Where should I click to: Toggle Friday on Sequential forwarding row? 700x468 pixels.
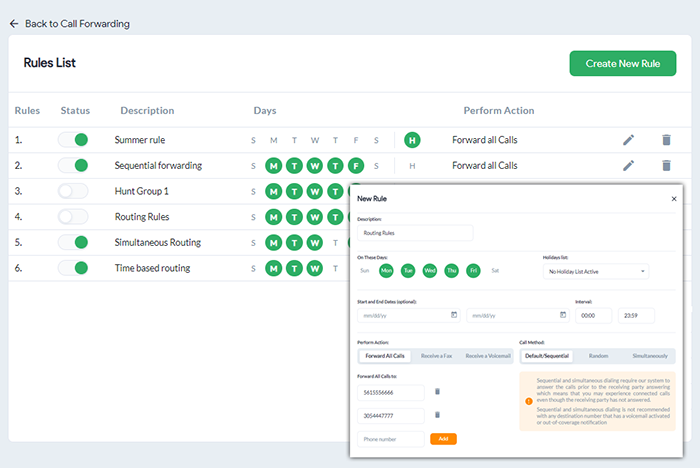point(356,166)
